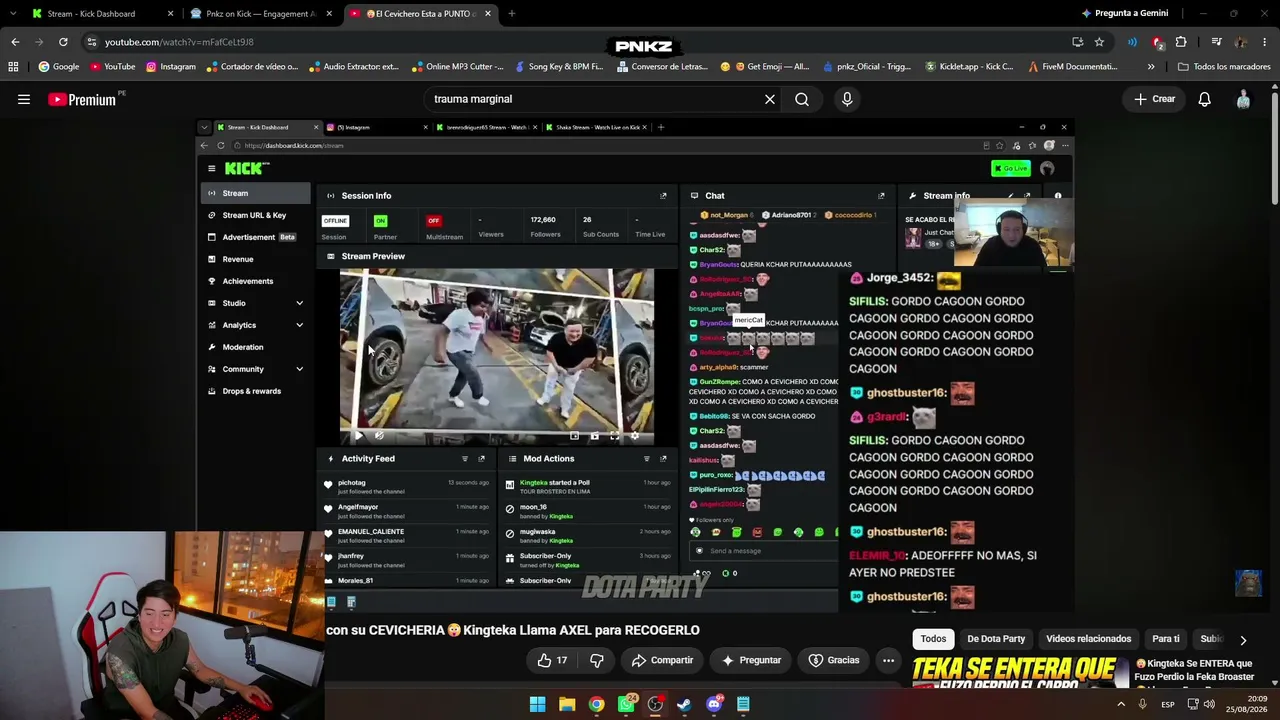
Task: Click the YouTube search input field
Action: click(590, 99)
